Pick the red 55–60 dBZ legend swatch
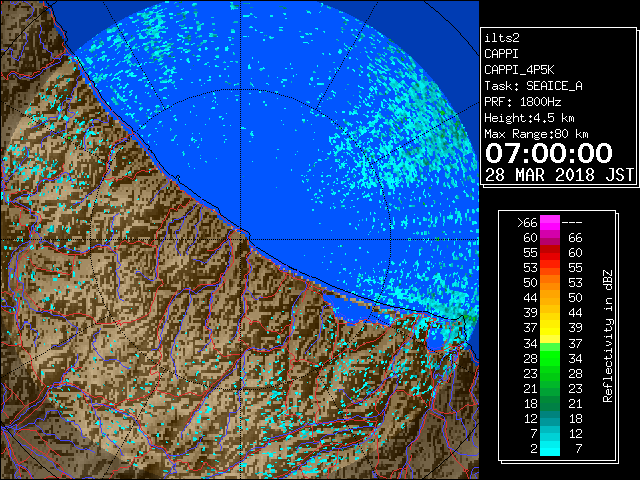Viewport: 640px width, 480px height. 550,253
